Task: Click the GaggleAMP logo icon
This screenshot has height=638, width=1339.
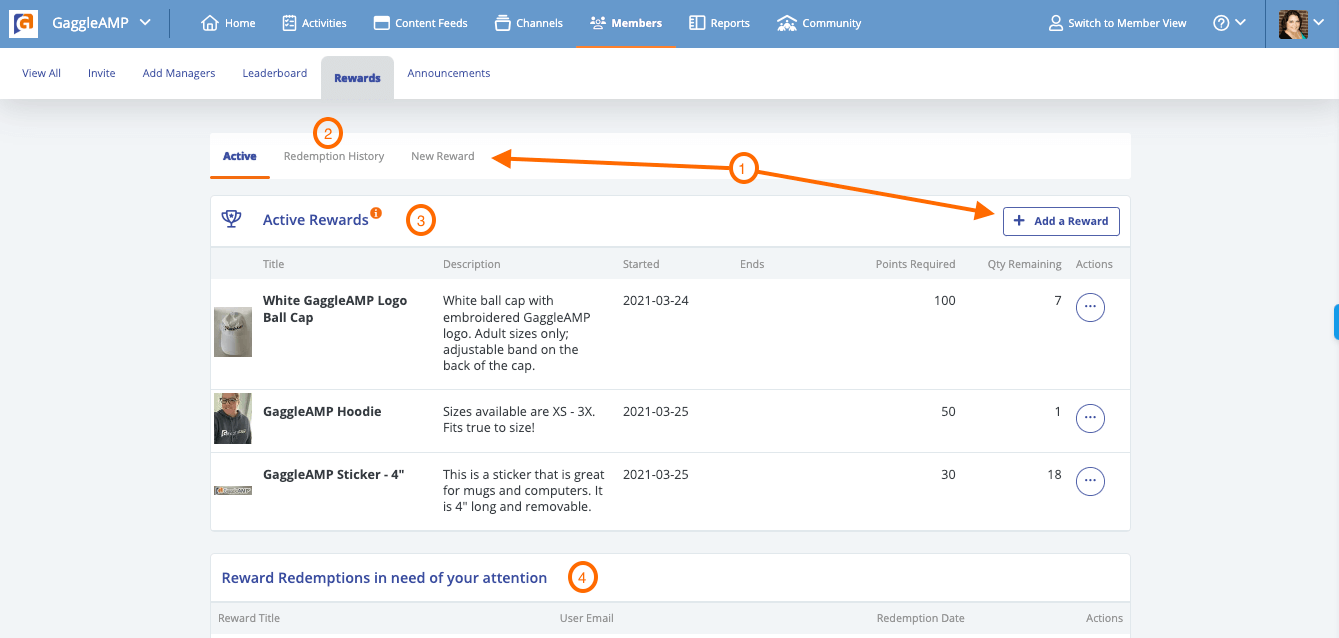Action: pyautogui.click(x=23, y=23)
